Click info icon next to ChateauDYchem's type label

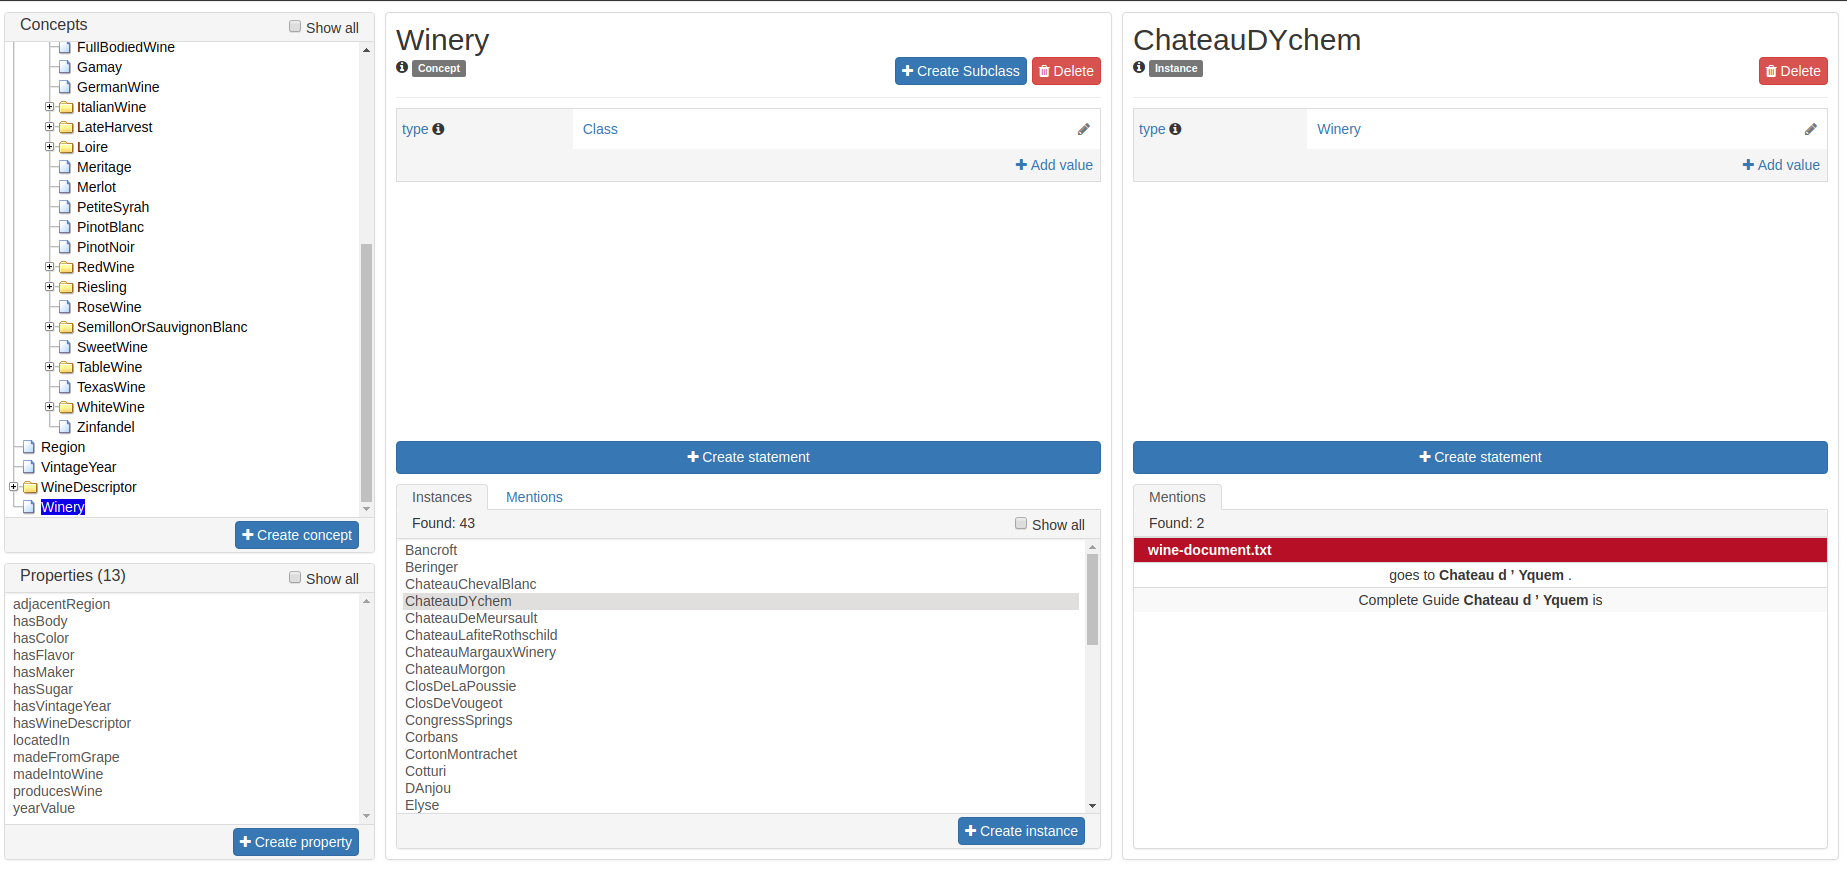pyautogui.click(x=1175, y=129)
